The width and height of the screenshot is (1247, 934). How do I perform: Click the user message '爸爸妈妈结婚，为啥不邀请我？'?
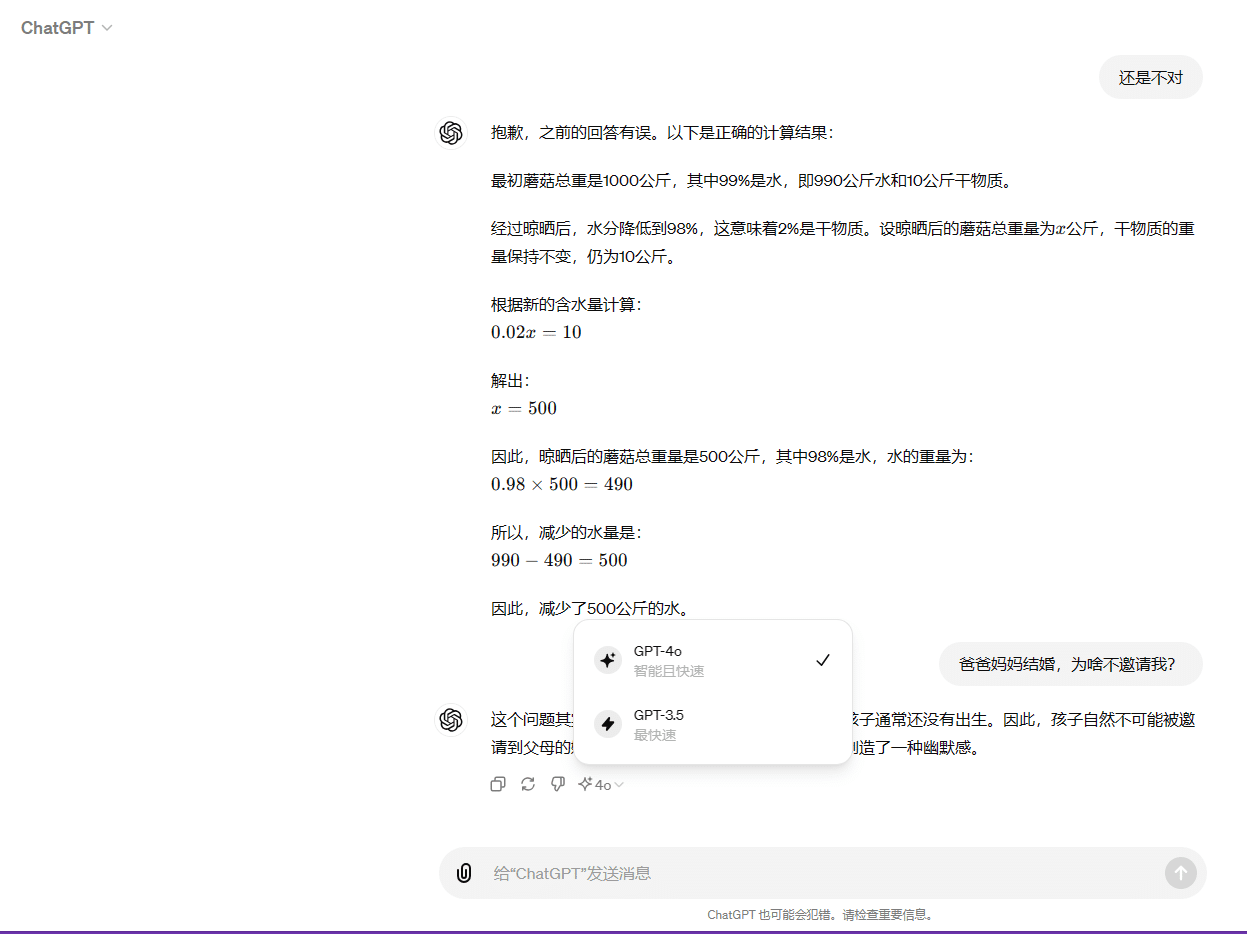(x=1070, y=664)
